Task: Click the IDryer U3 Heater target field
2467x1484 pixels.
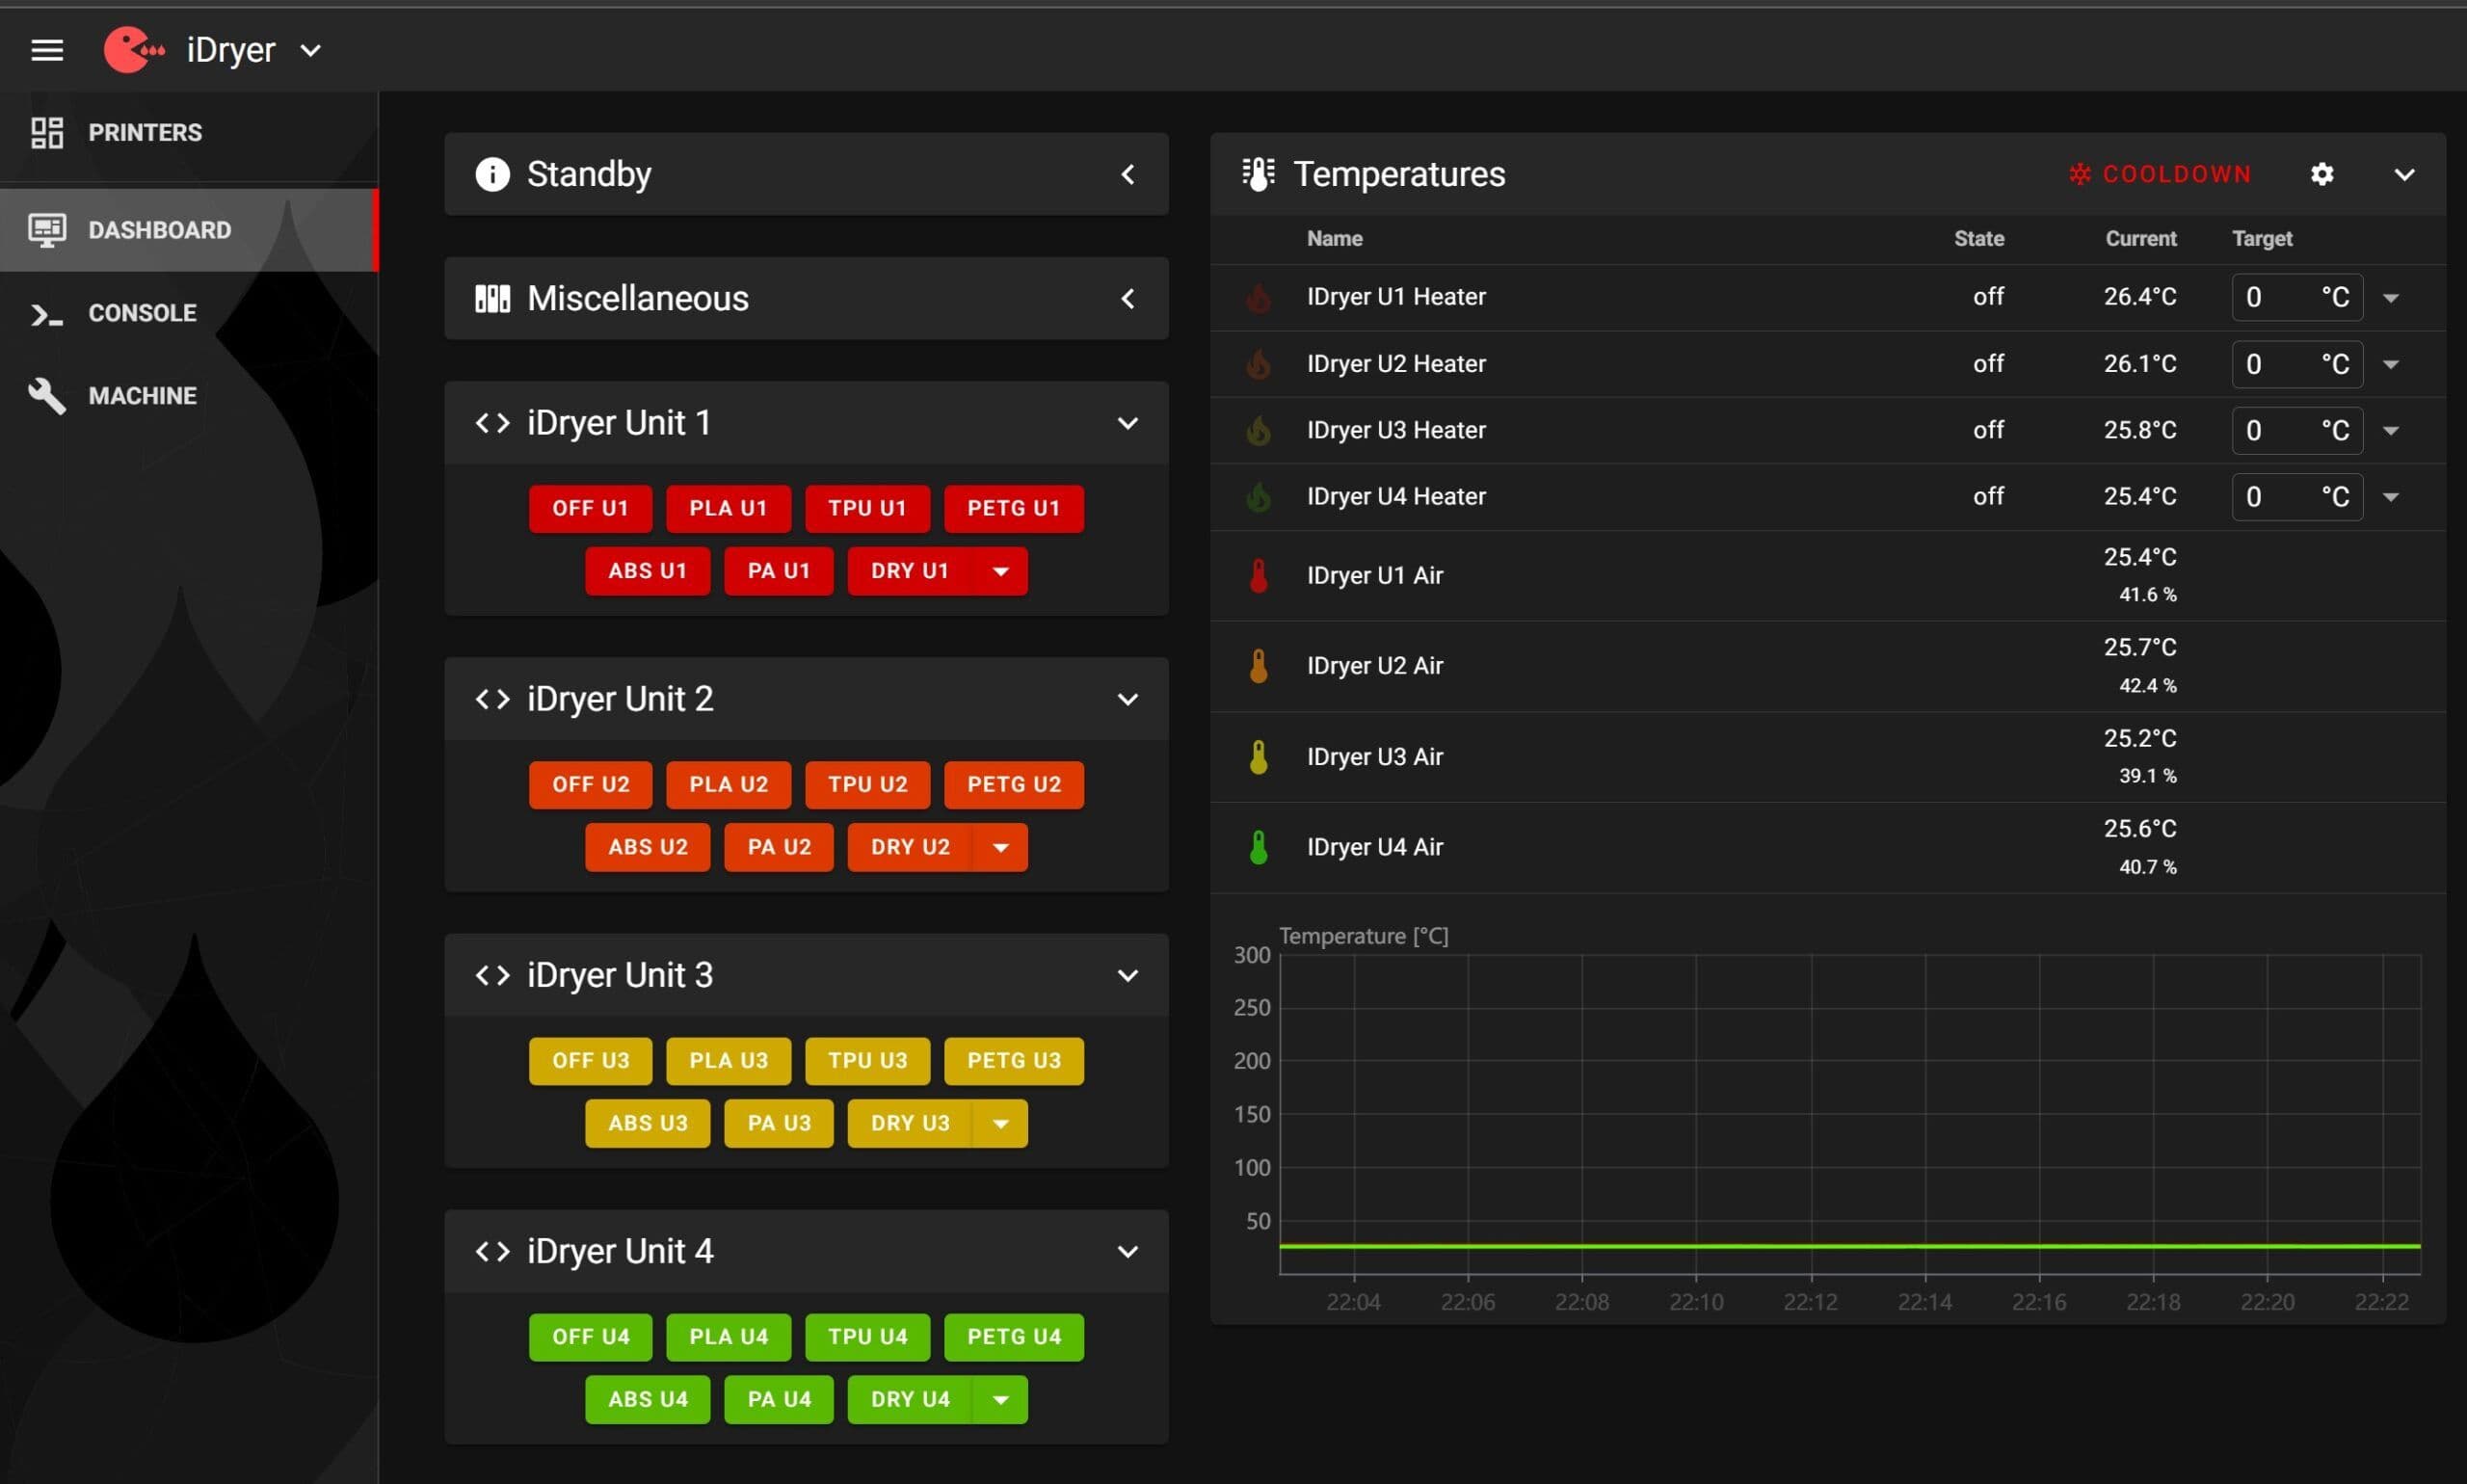Action: pos(2297,430)
